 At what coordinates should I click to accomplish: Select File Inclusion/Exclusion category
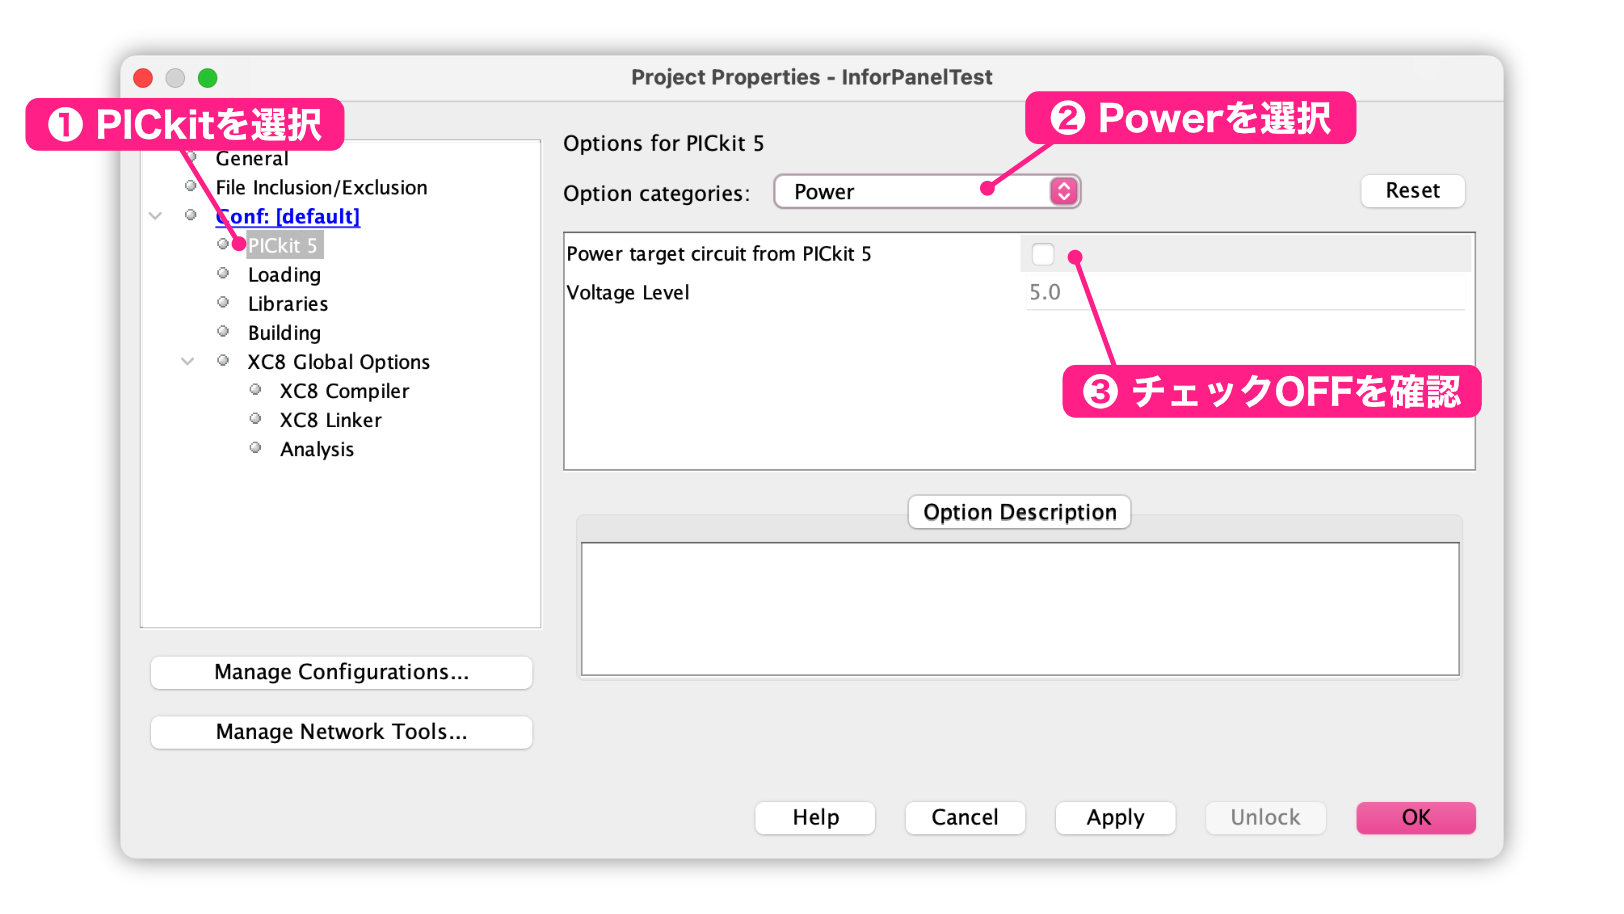321,187
